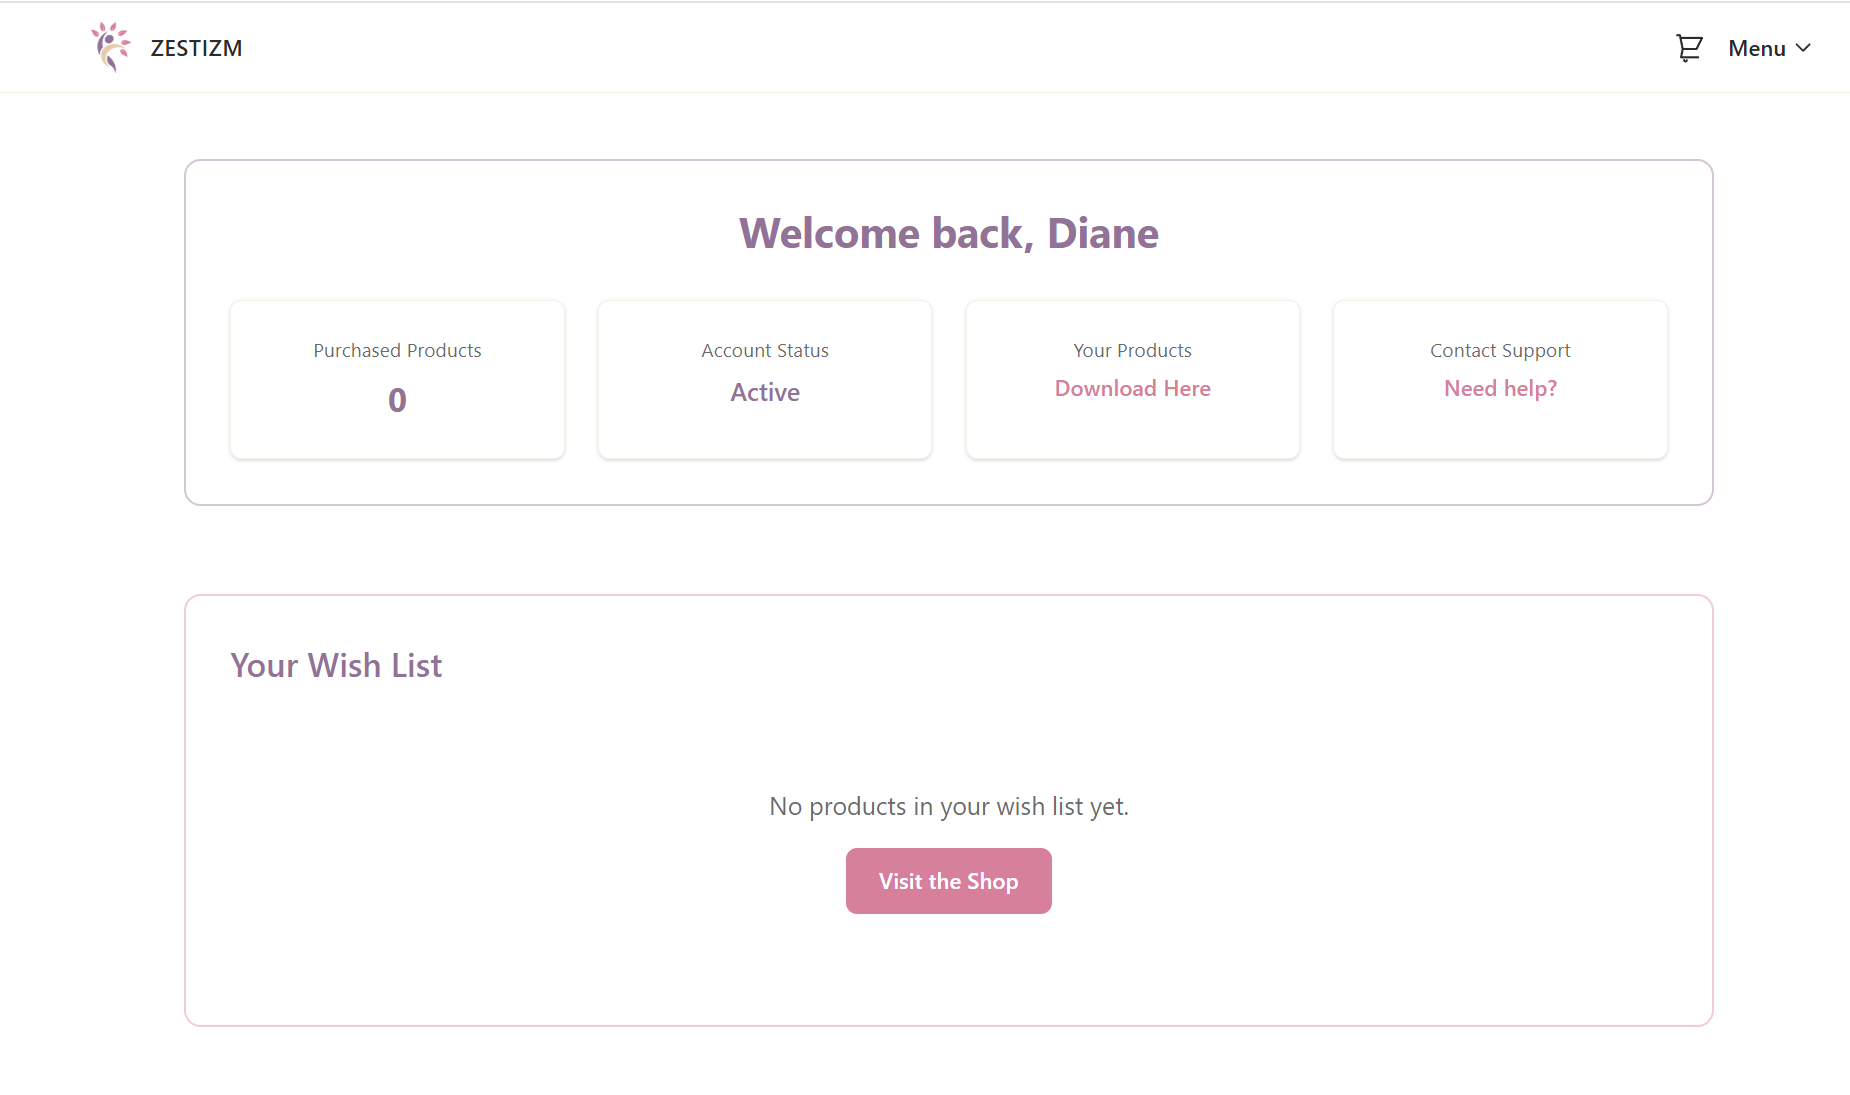Viewport: 1850px width, 1095px height.
Task: Click the ZESTIZM brand name
Action: 196,48
